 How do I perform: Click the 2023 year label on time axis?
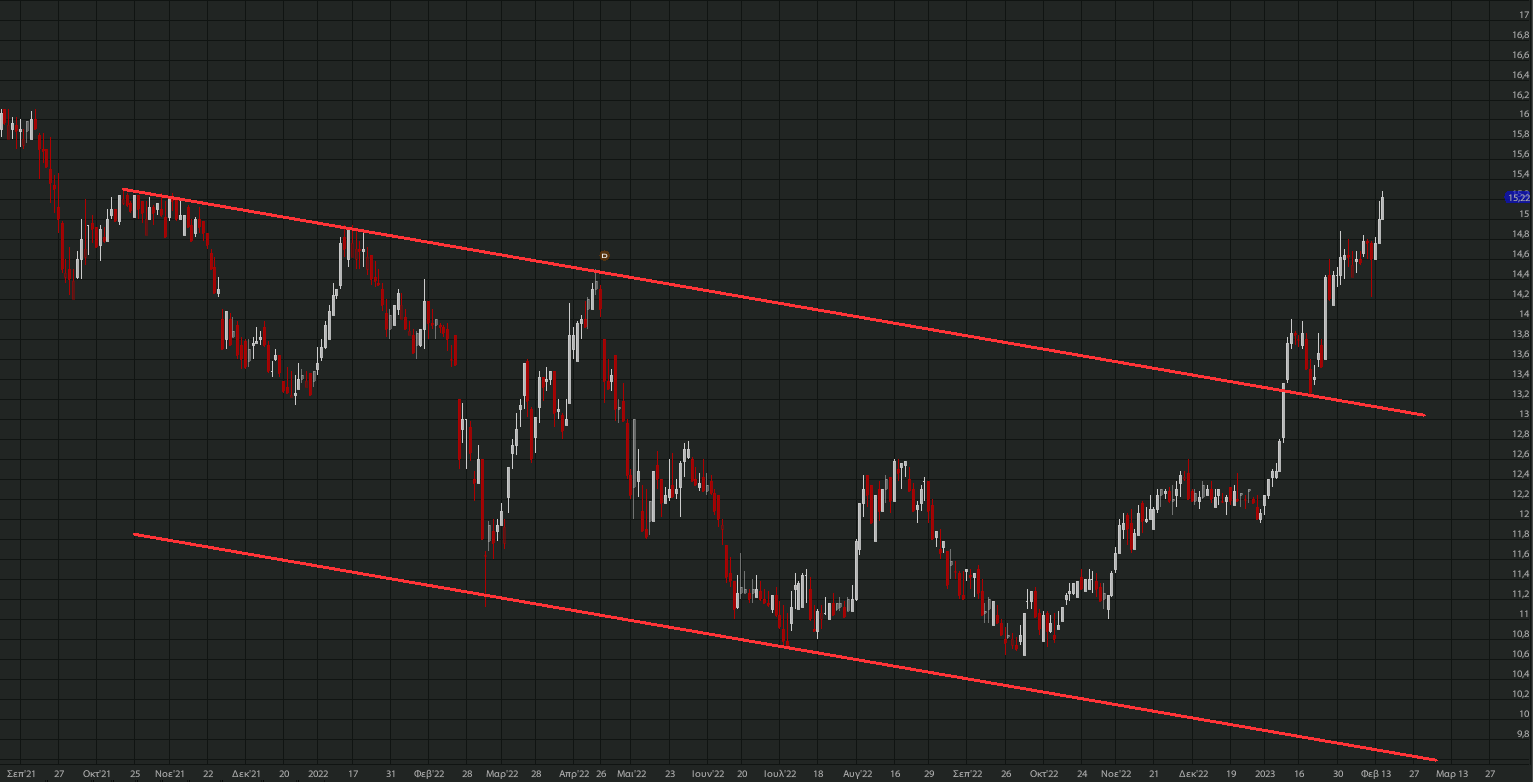(1265, 774)
